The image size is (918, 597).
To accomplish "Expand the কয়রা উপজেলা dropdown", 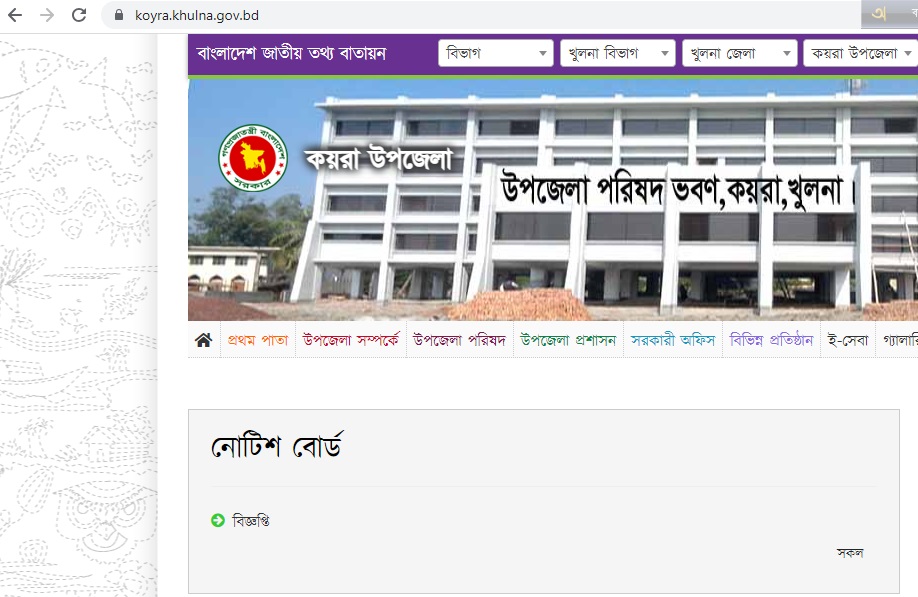I will [861, 53].
